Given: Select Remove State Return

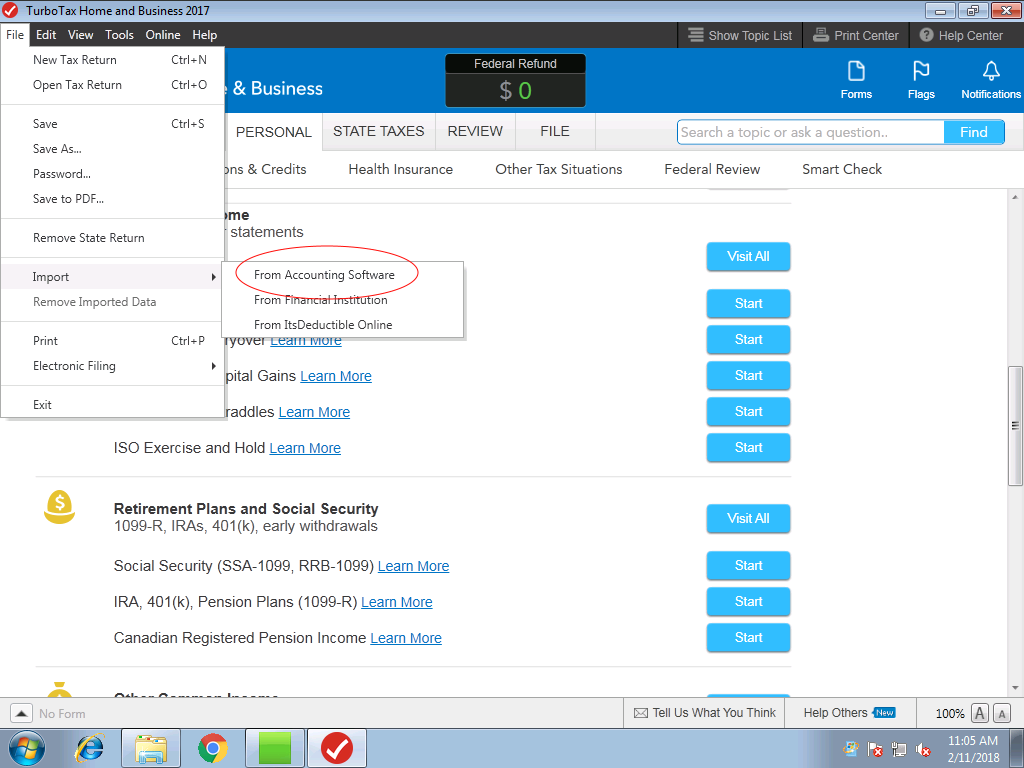Looking at the screenshot, I should pos(112,238).
